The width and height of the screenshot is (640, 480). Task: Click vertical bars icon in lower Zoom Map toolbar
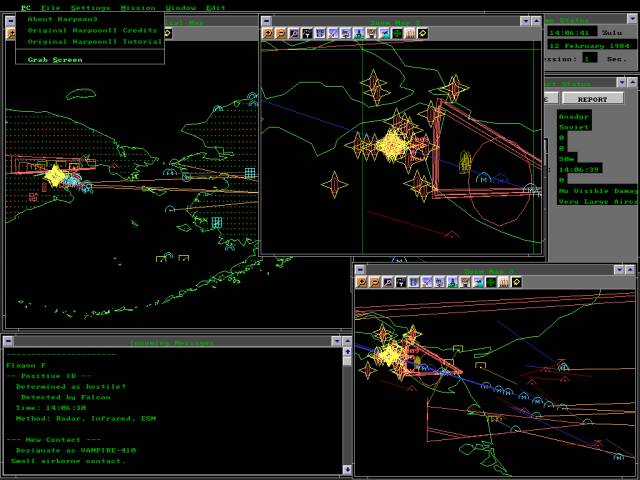(x=504, y=282)
